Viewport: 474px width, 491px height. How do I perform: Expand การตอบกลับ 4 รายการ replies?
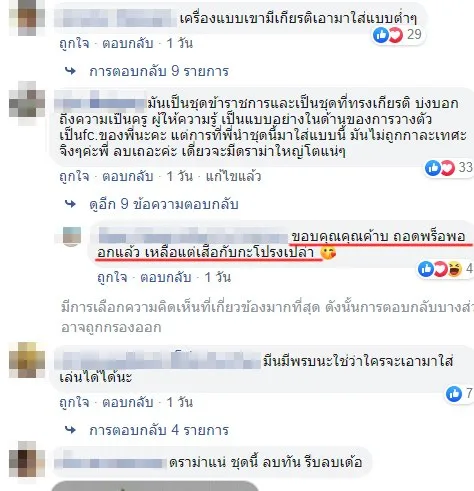click(159, 430)
